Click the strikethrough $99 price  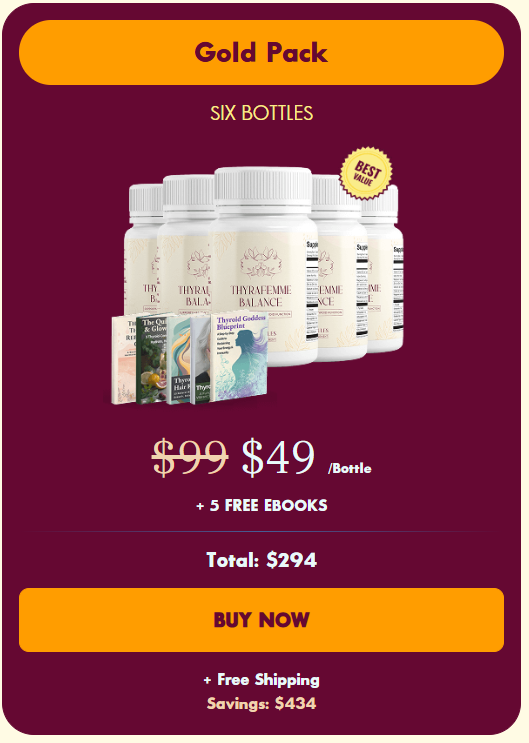190,457
